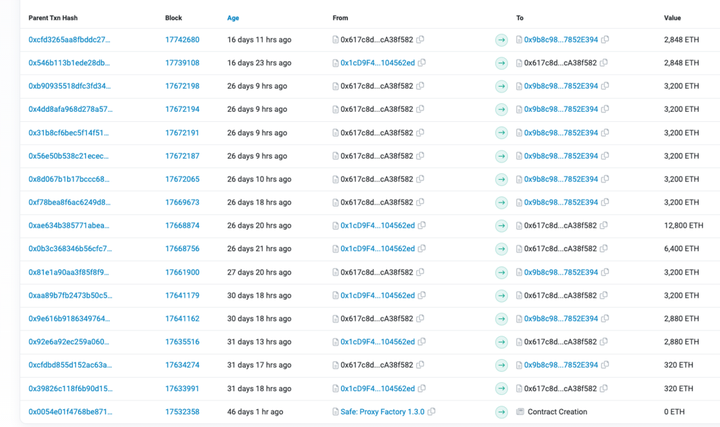Viewport: 720px width, 427px height.
Task: Open transaction 0xcfd3265aa8fbddc27...
Action: tap(69, 40)
